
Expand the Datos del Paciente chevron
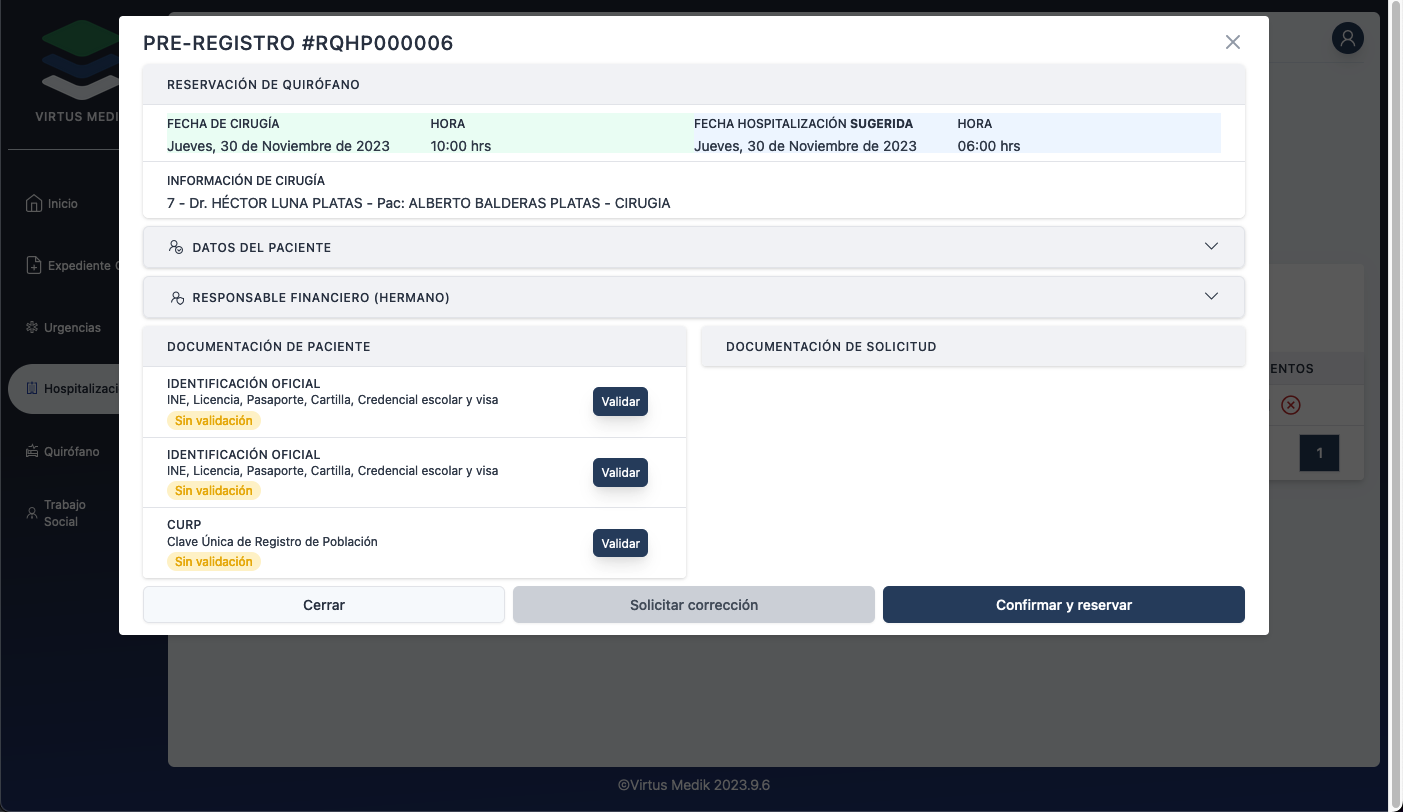tap(1211, 246)
